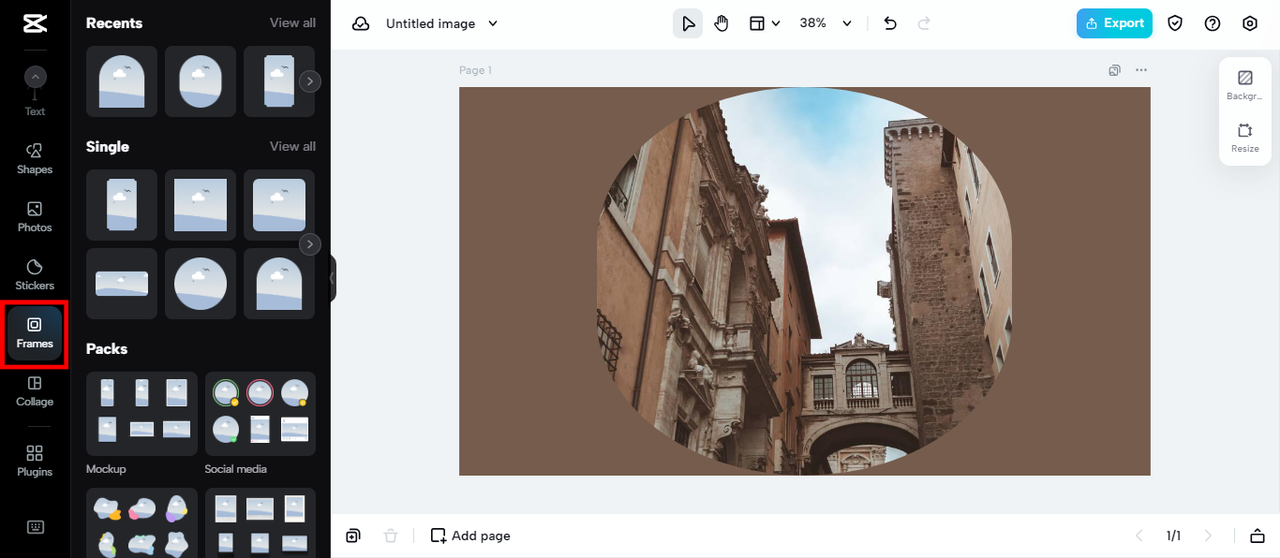
Task: Choose the arch frame in Recents
Action: tap(121, 81)
